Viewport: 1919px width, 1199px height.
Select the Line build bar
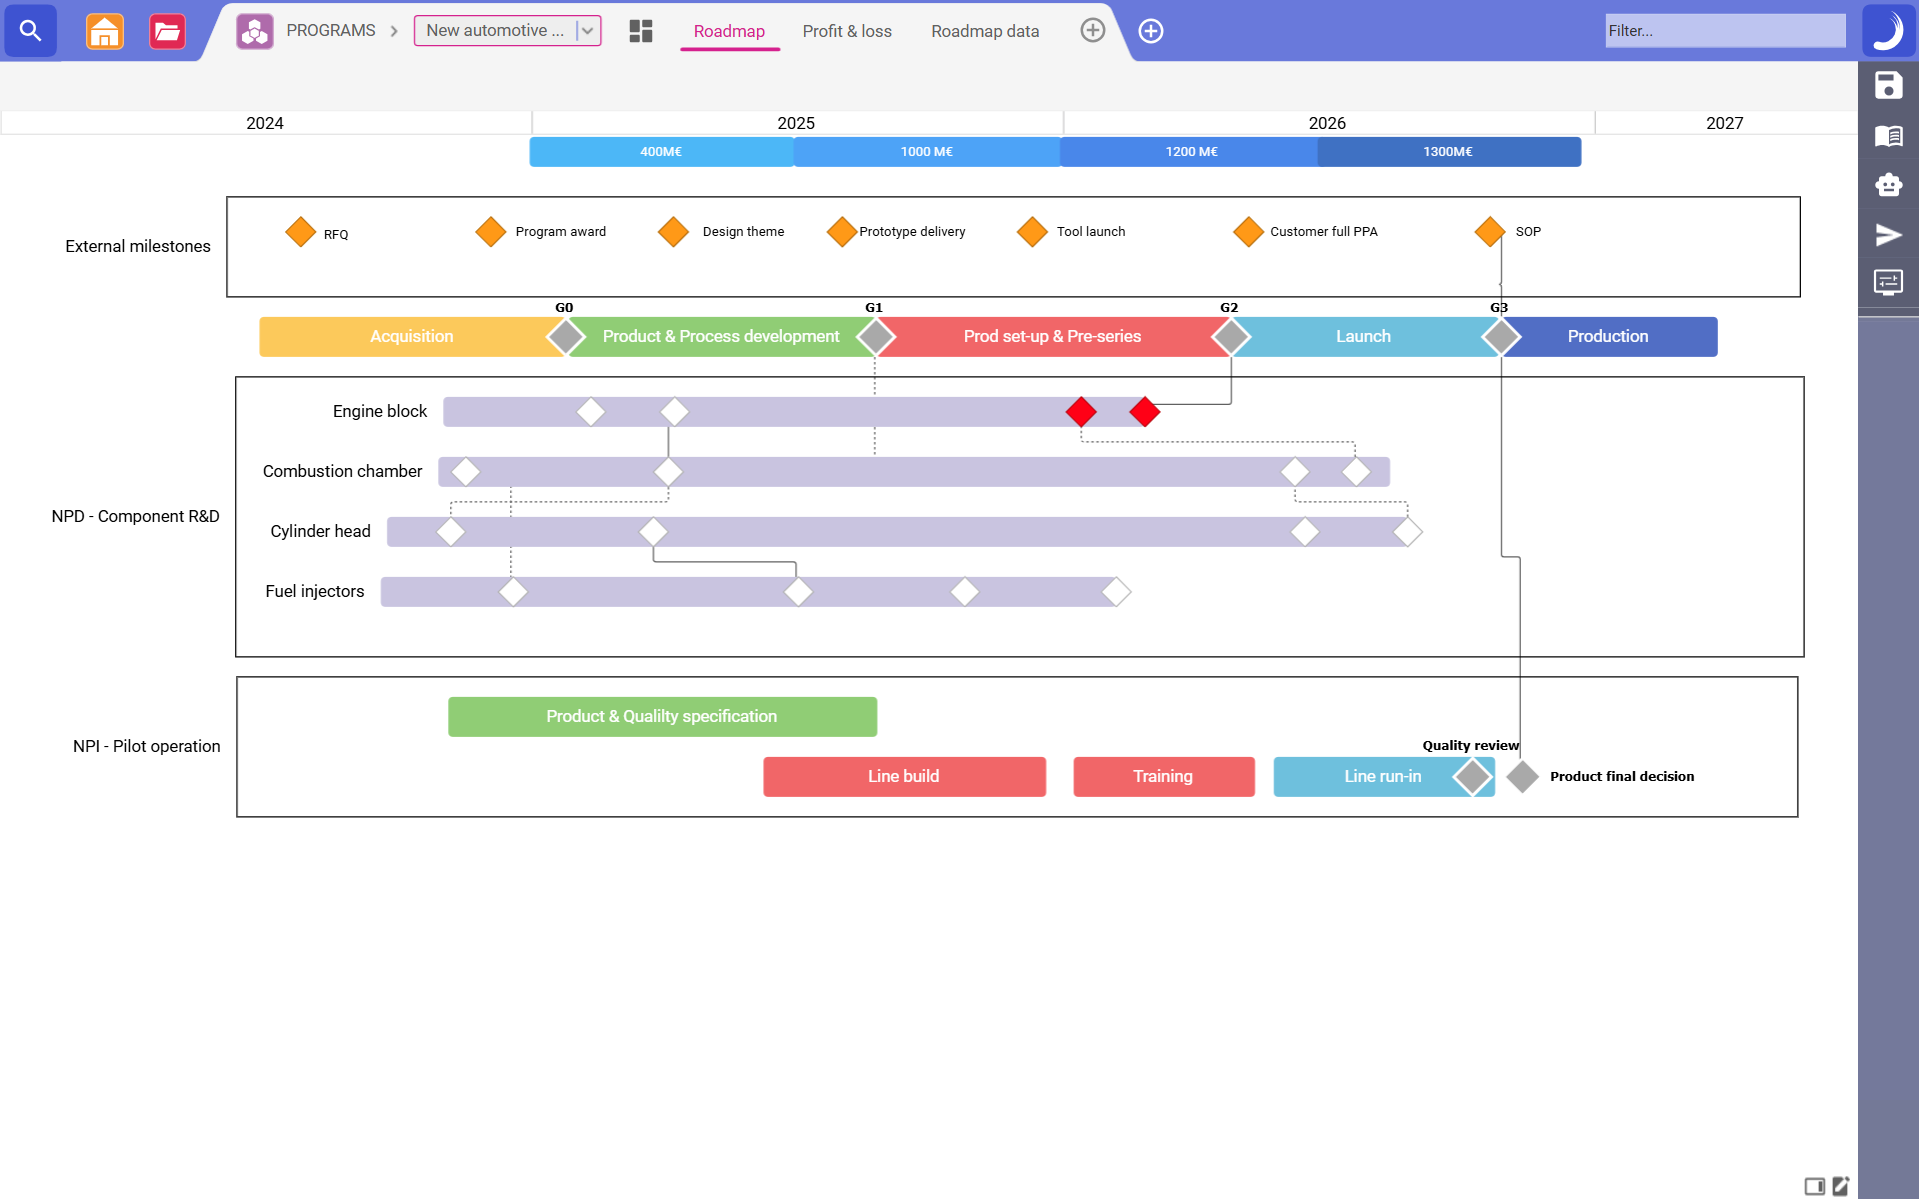point(904,777)
